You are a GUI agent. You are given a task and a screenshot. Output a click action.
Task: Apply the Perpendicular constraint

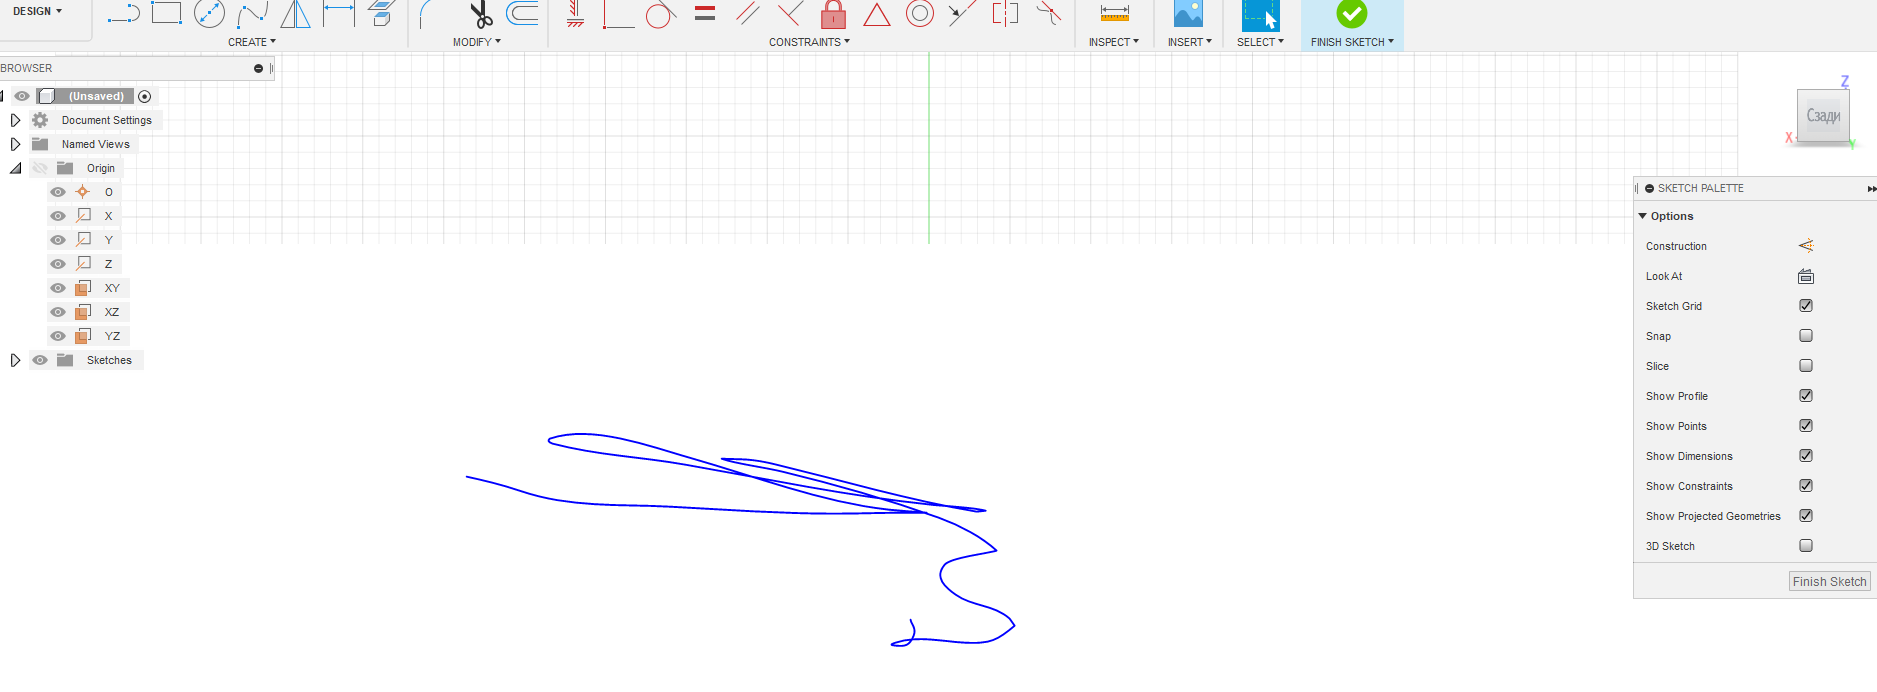point(790,13)
